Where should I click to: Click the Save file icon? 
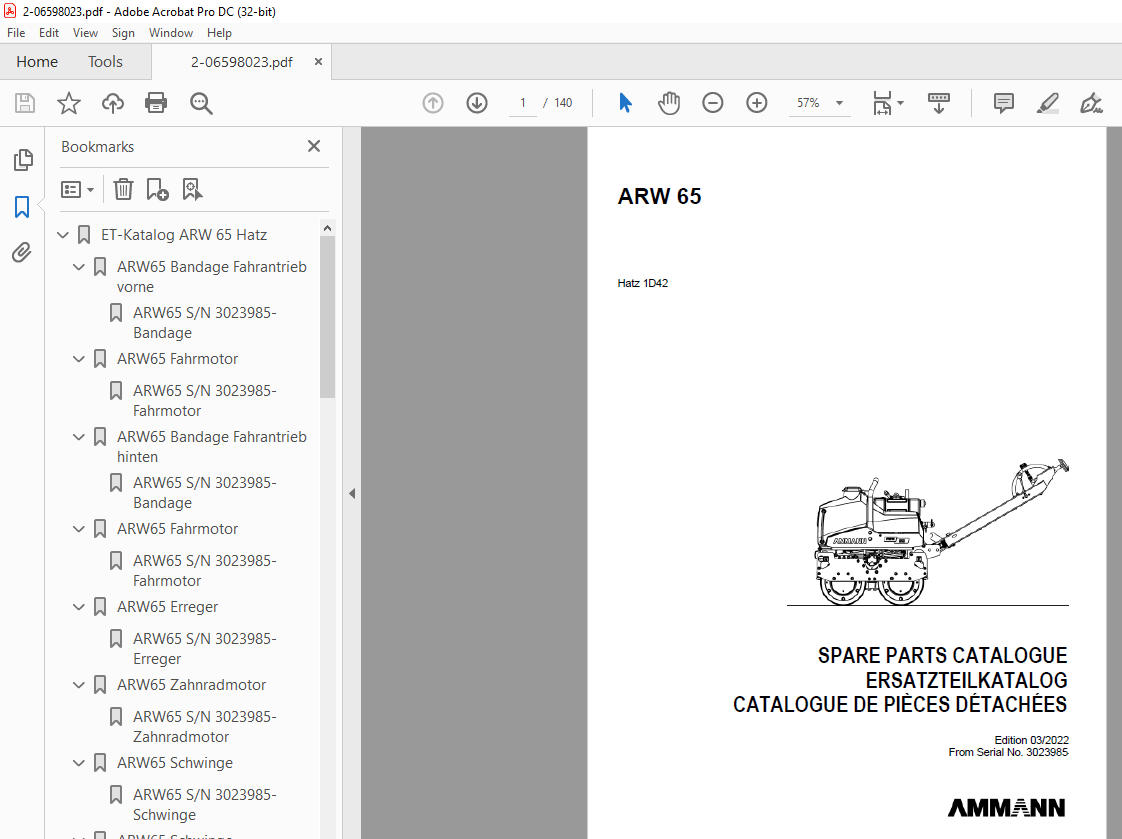click(25, 103)
